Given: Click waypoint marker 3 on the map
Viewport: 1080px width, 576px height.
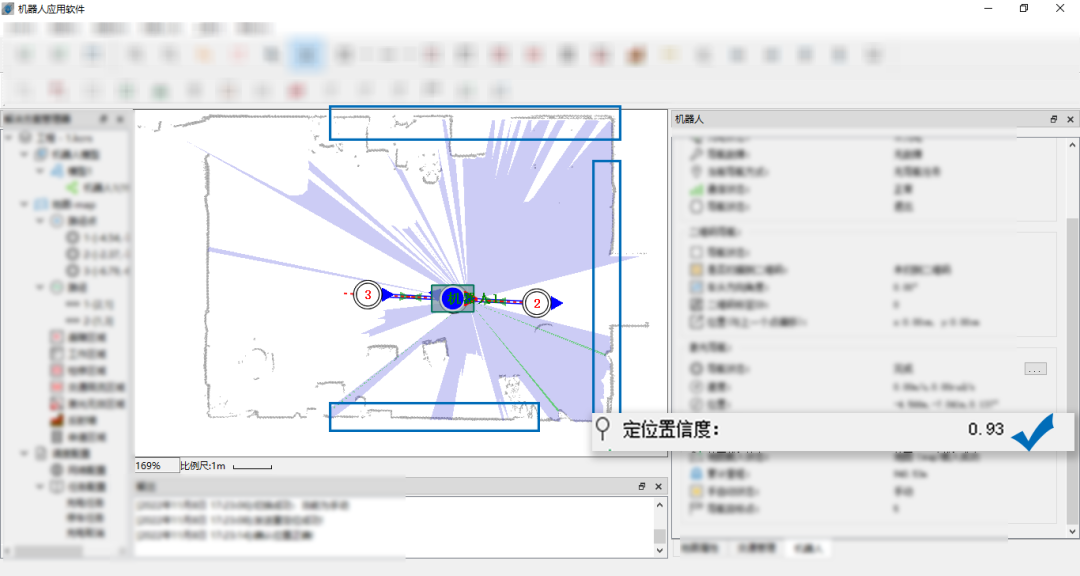Looking at the screenshot, I should click(368, 295).
